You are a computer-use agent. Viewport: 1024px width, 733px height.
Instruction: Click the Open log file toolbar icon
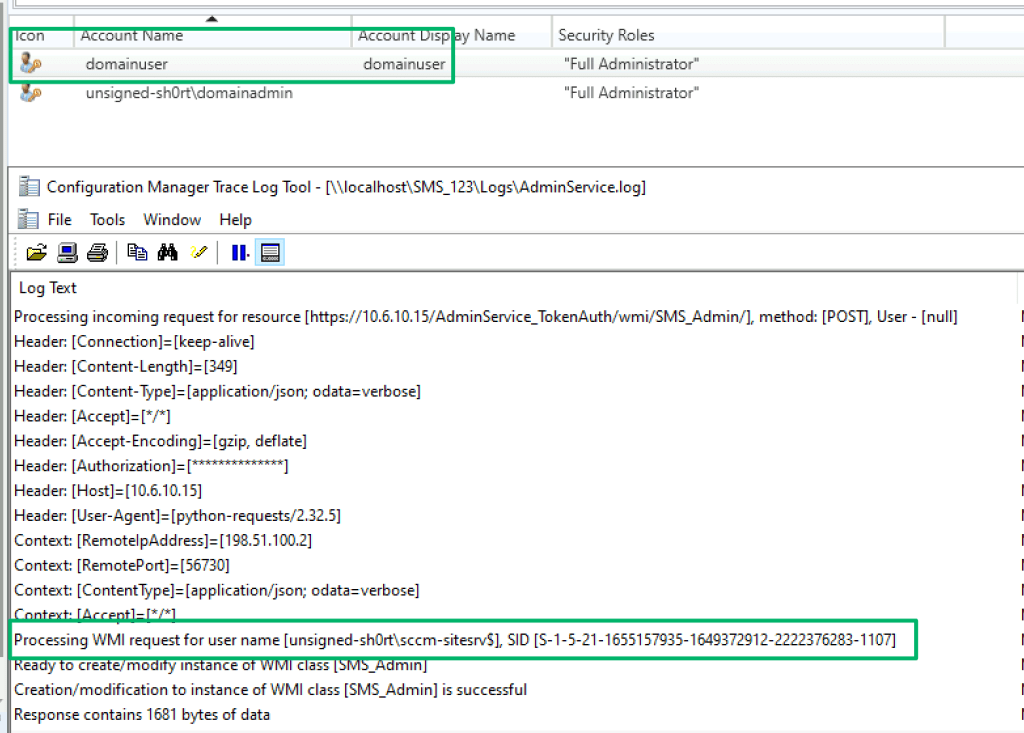(36, 253)
